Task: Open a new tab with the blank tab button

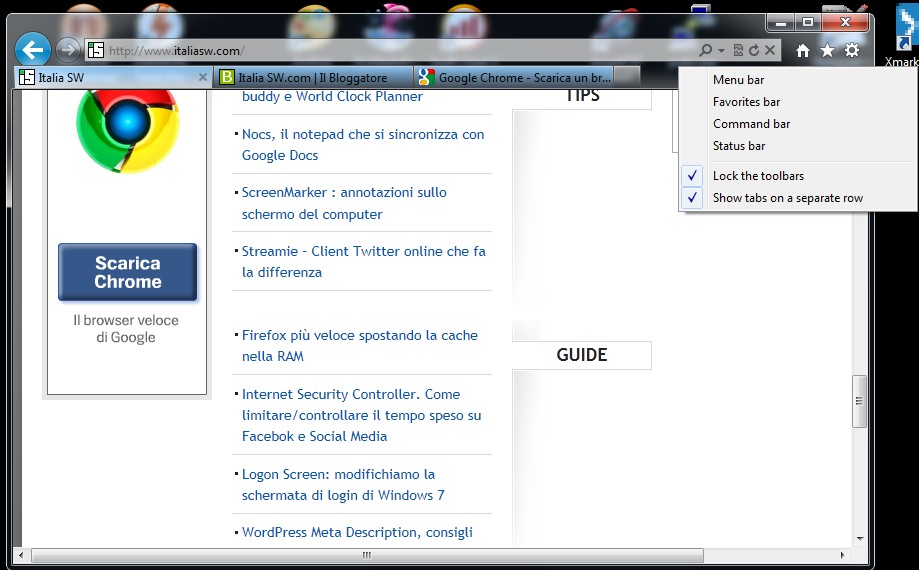Action: (628, 77)
